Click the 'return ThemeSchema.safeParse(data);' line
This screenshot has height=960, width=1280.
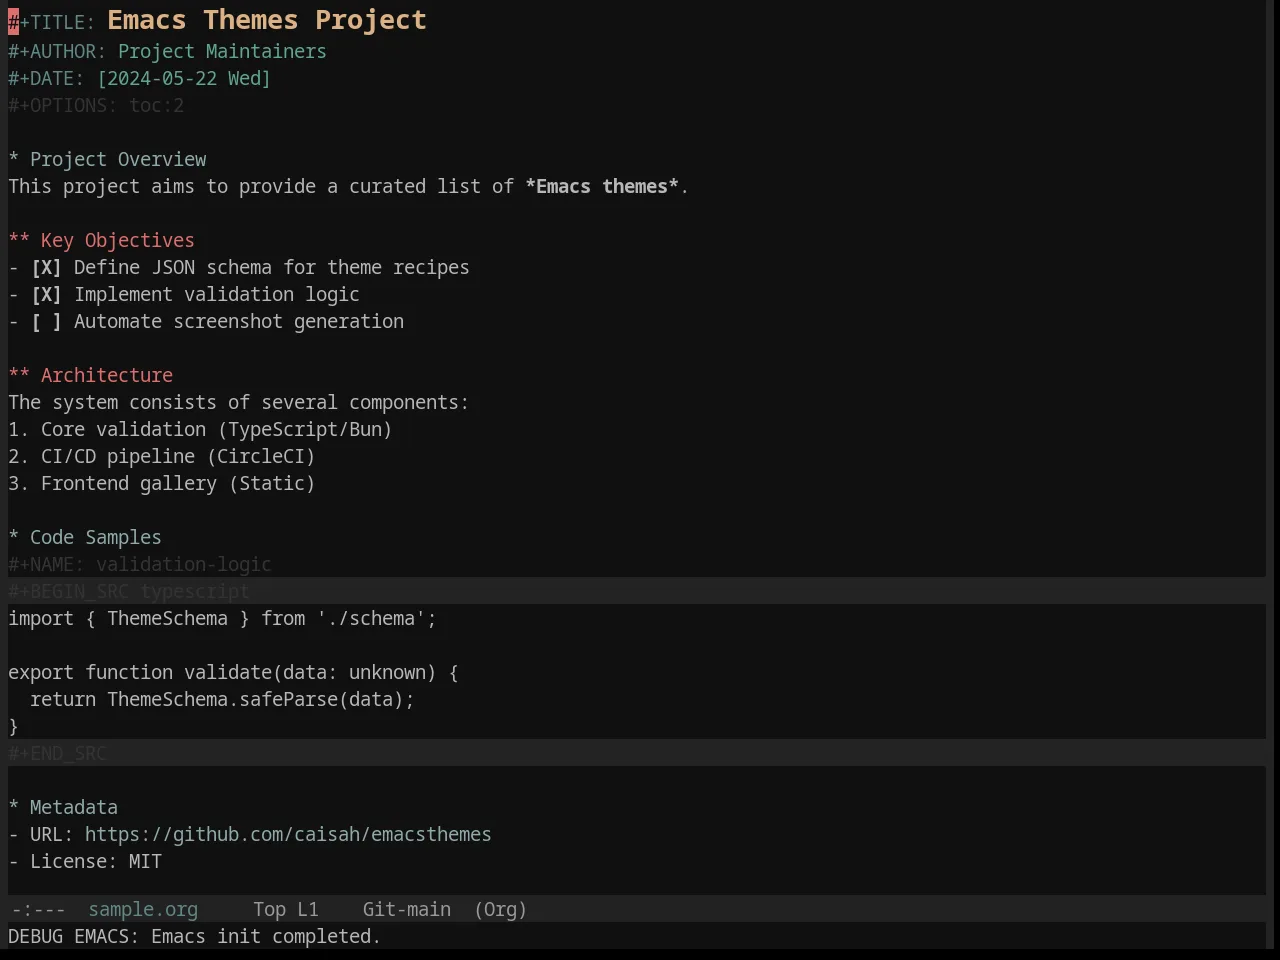[x=222, y=700]
